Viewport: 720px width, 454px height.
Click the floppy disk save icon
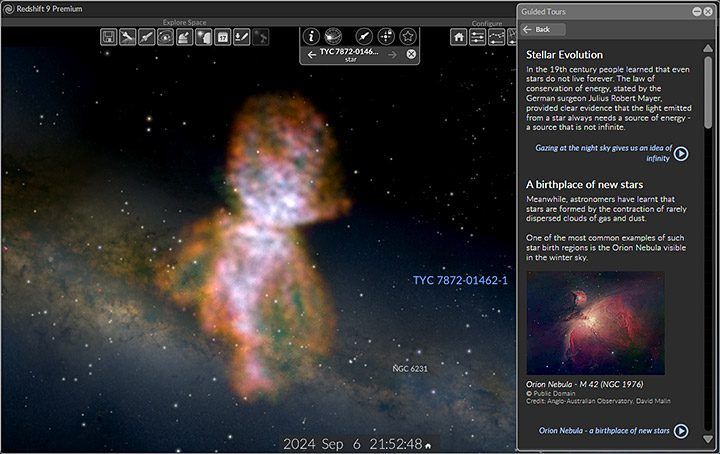pyautogui.click(x=109, y=37)
